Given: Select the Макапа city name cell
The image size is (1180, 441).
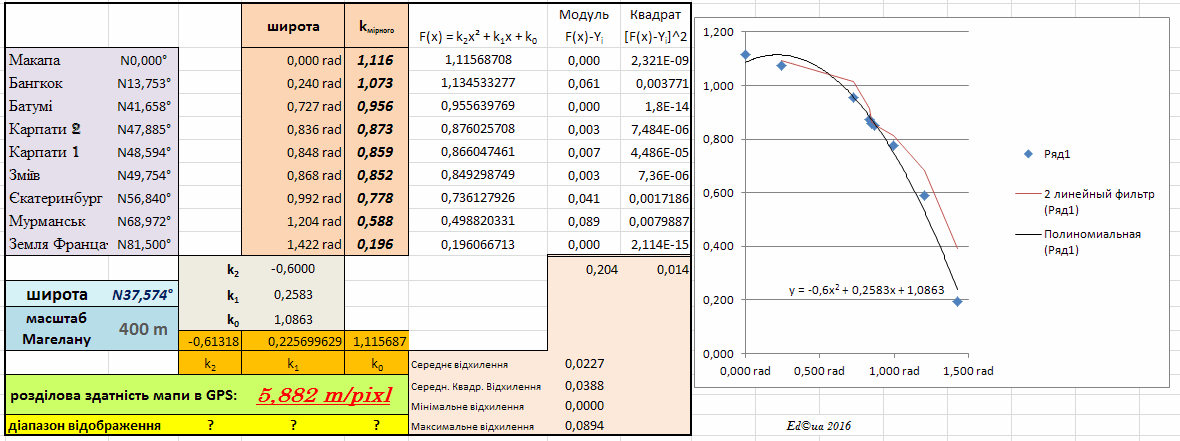Looking at the screenshot, I should click(x=36, y=60).
